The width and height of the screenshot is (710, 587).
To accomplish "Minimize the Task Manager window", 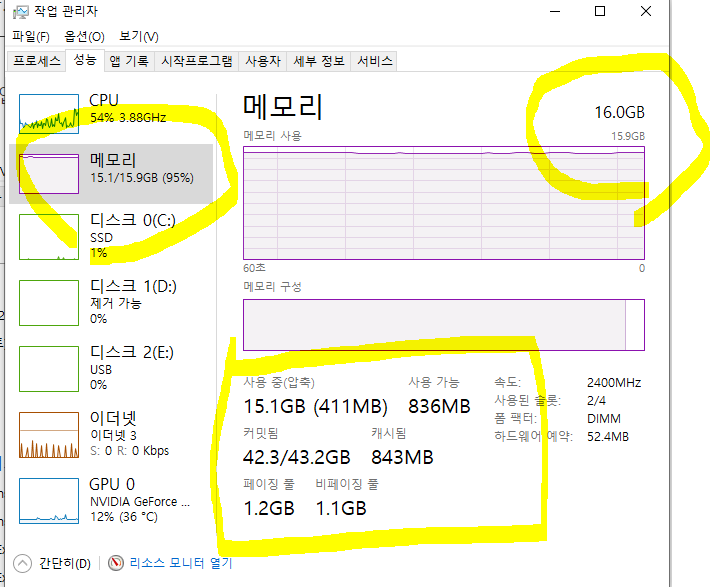I will point(555,11).
